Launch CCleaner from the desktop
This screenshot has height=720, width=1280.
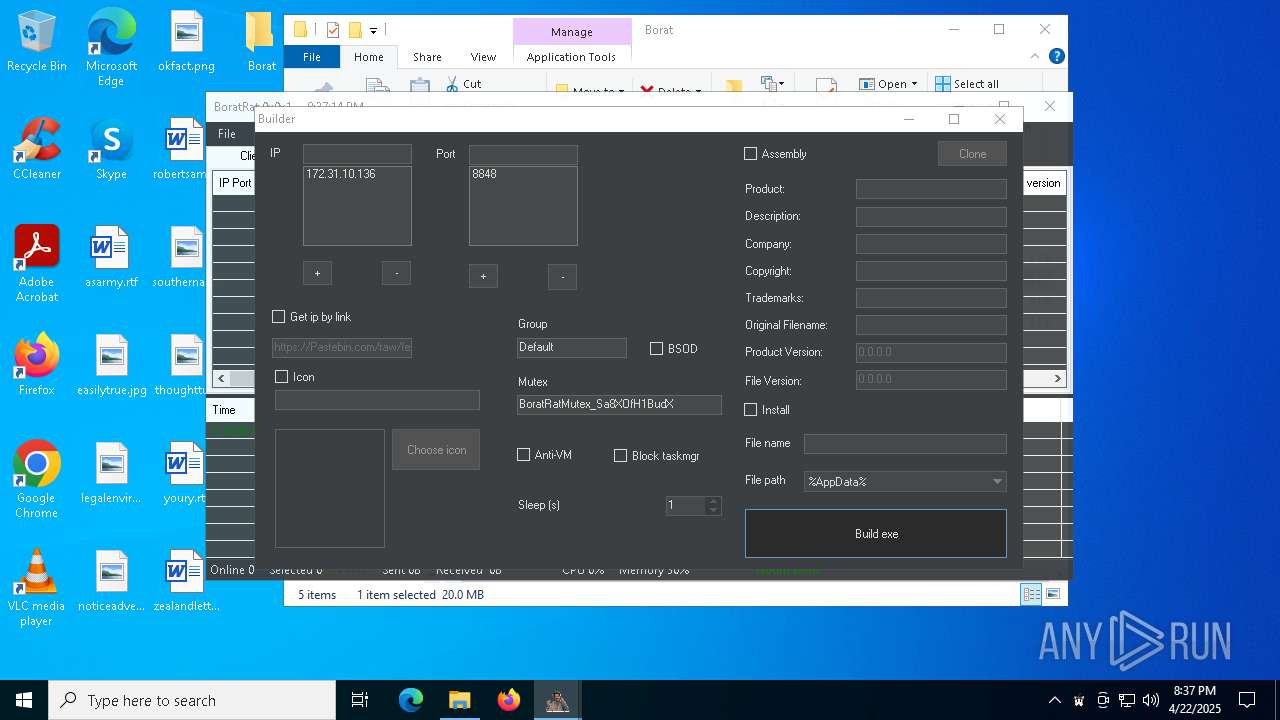[37, 149]
